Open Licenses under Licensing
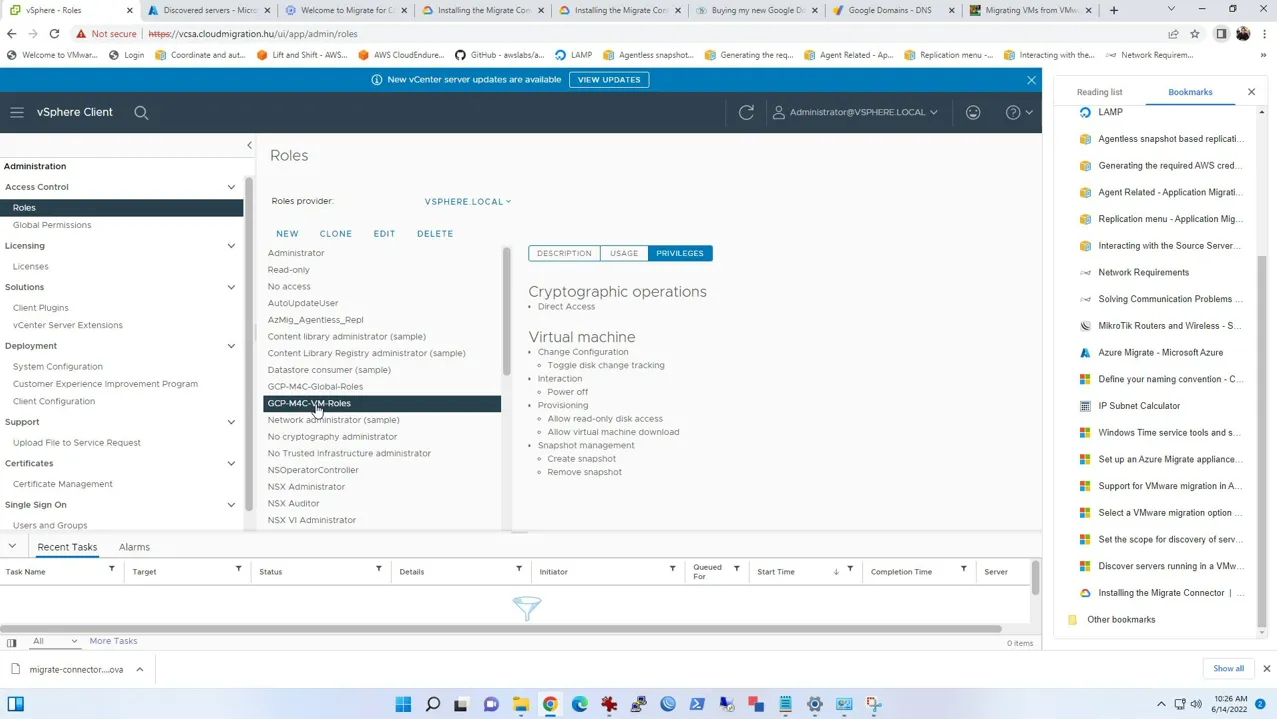This screenshot has height=719, width=1277. [30, 266]
